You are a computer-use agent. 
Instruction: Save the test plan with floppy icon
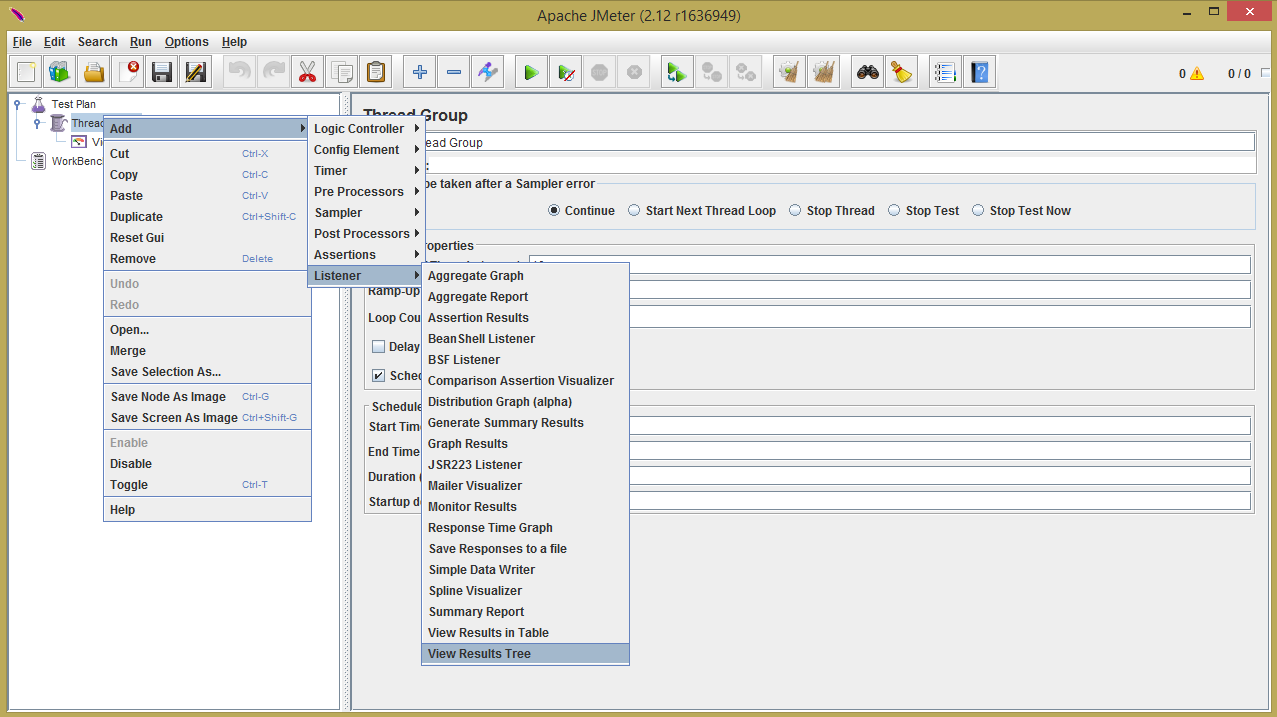(162, 72)
